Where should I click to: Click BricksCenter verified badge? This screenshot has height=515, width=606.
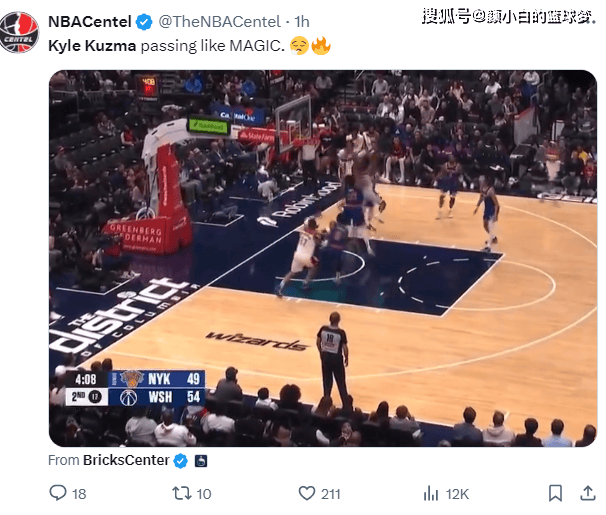click(x=180, y=461)
